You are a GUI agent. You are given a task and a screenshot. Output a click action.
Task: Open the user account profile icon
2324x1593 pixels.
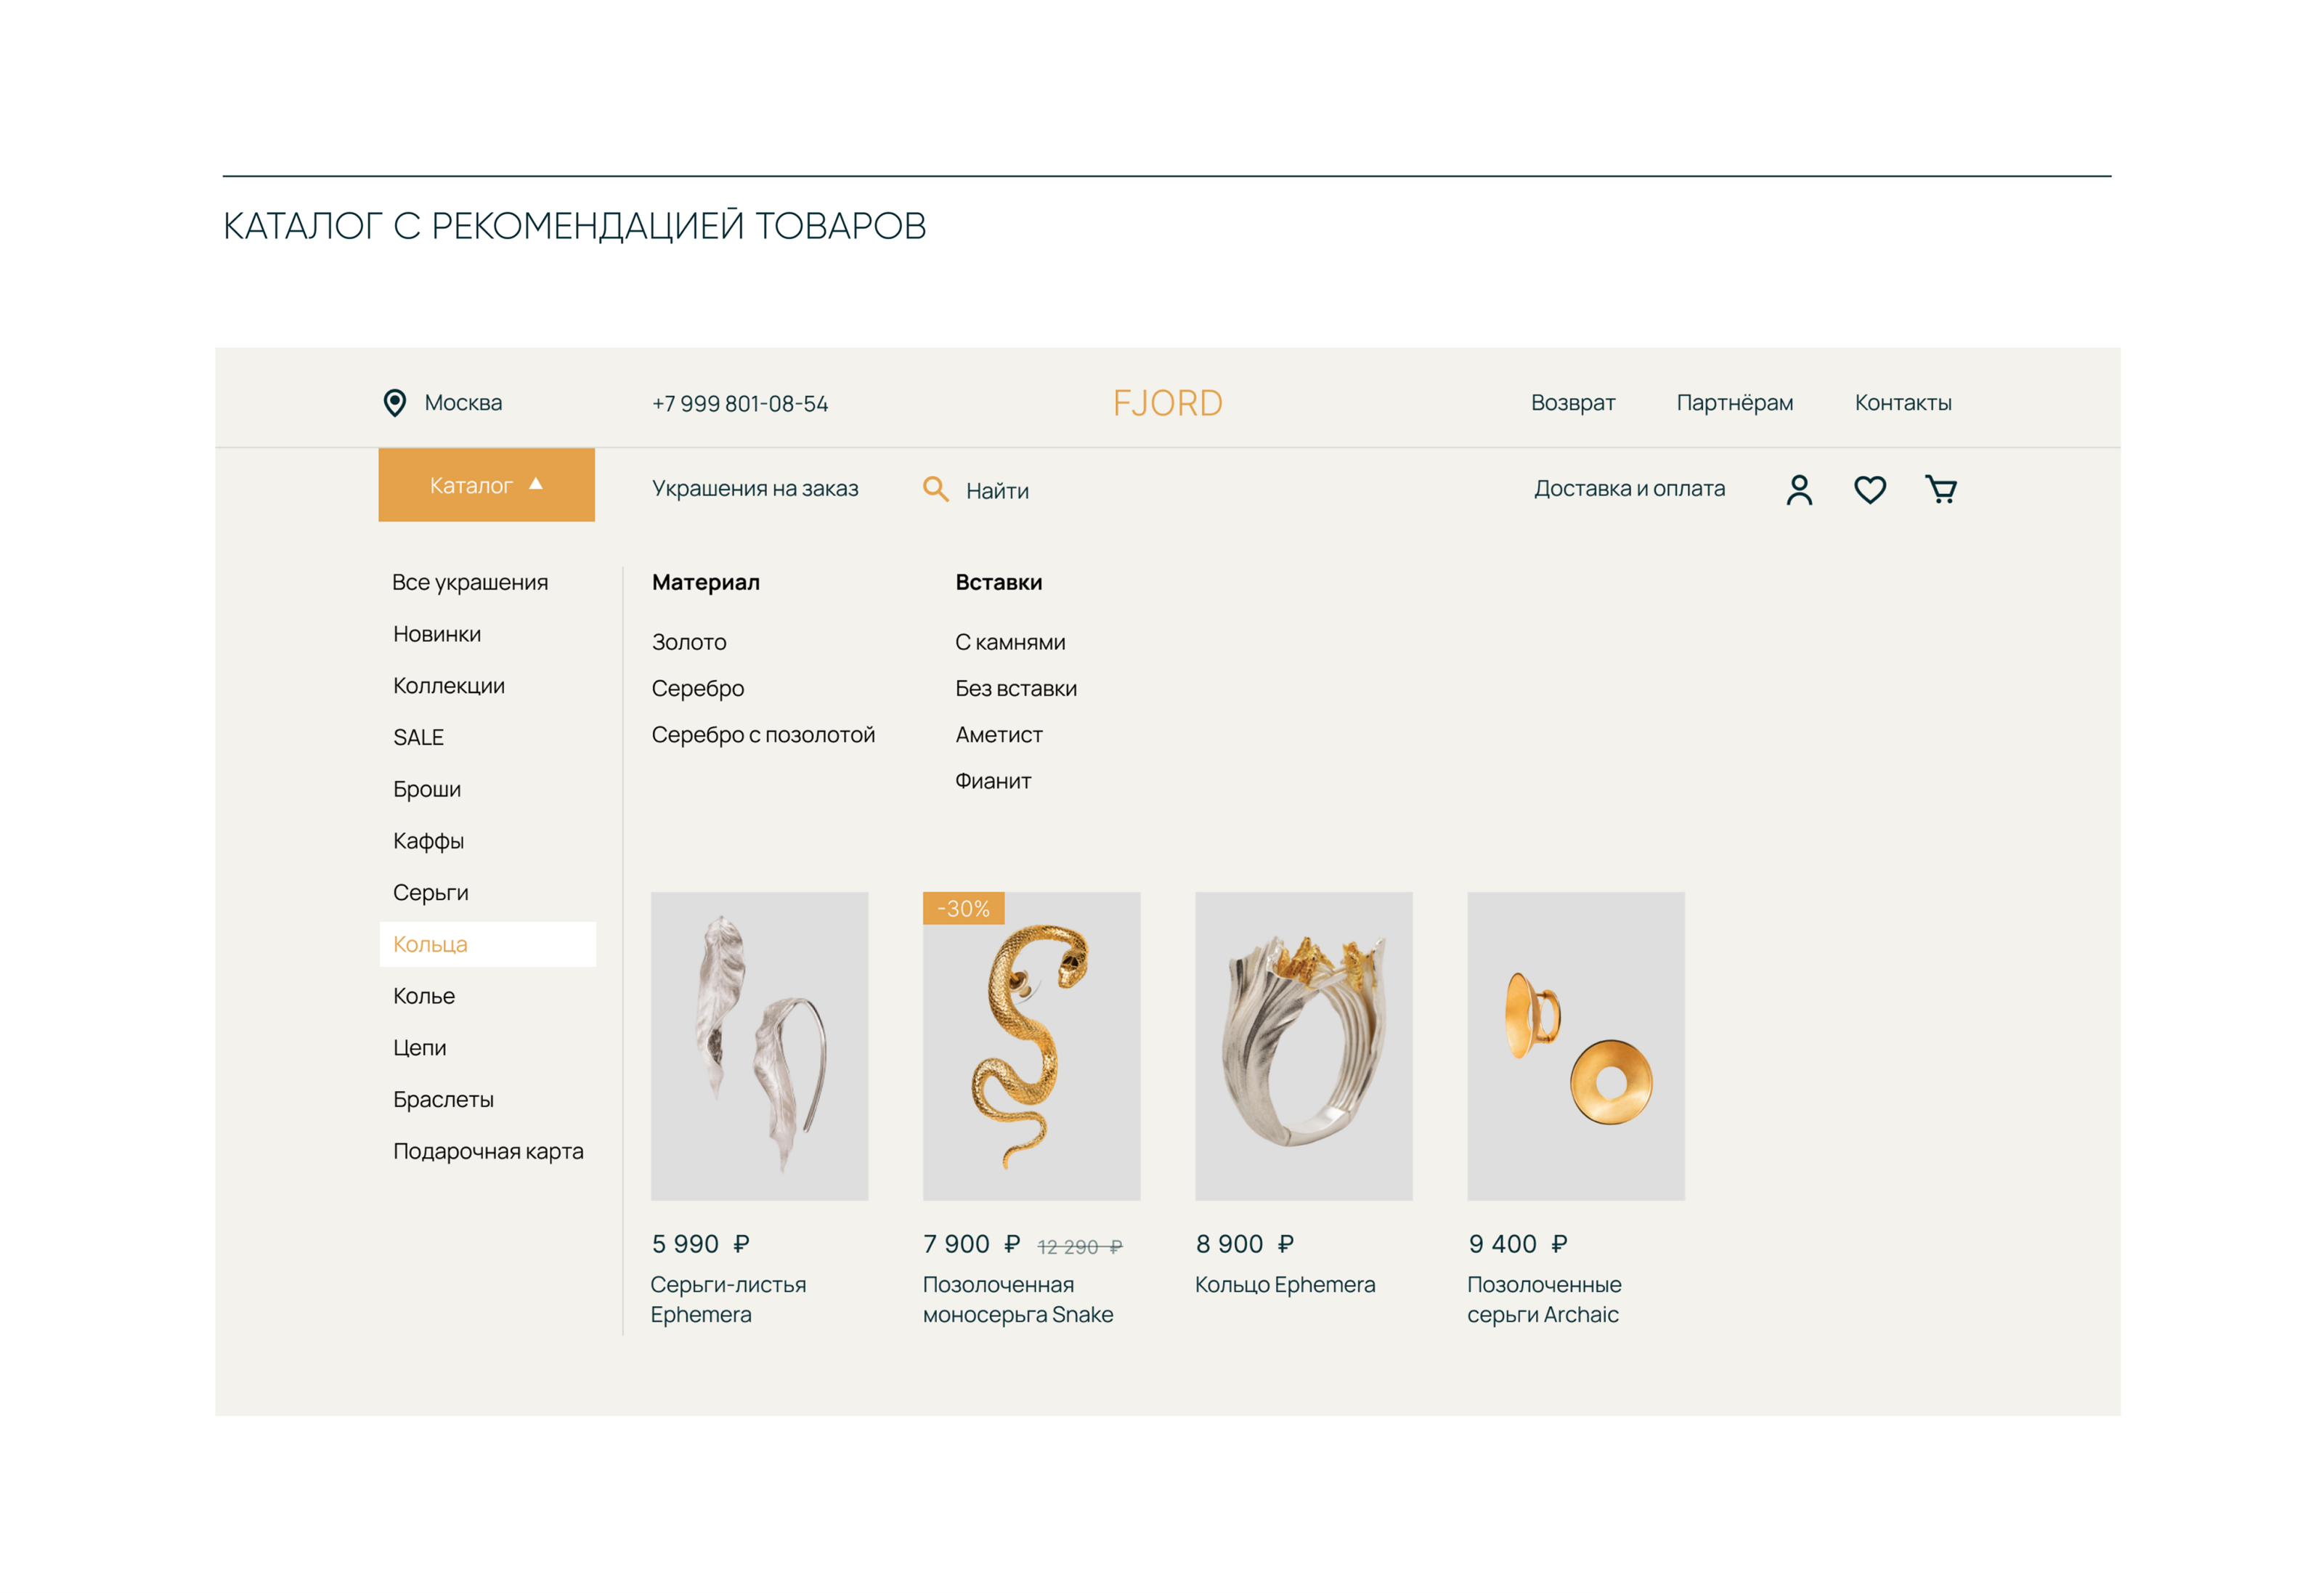pos(1798,489)
